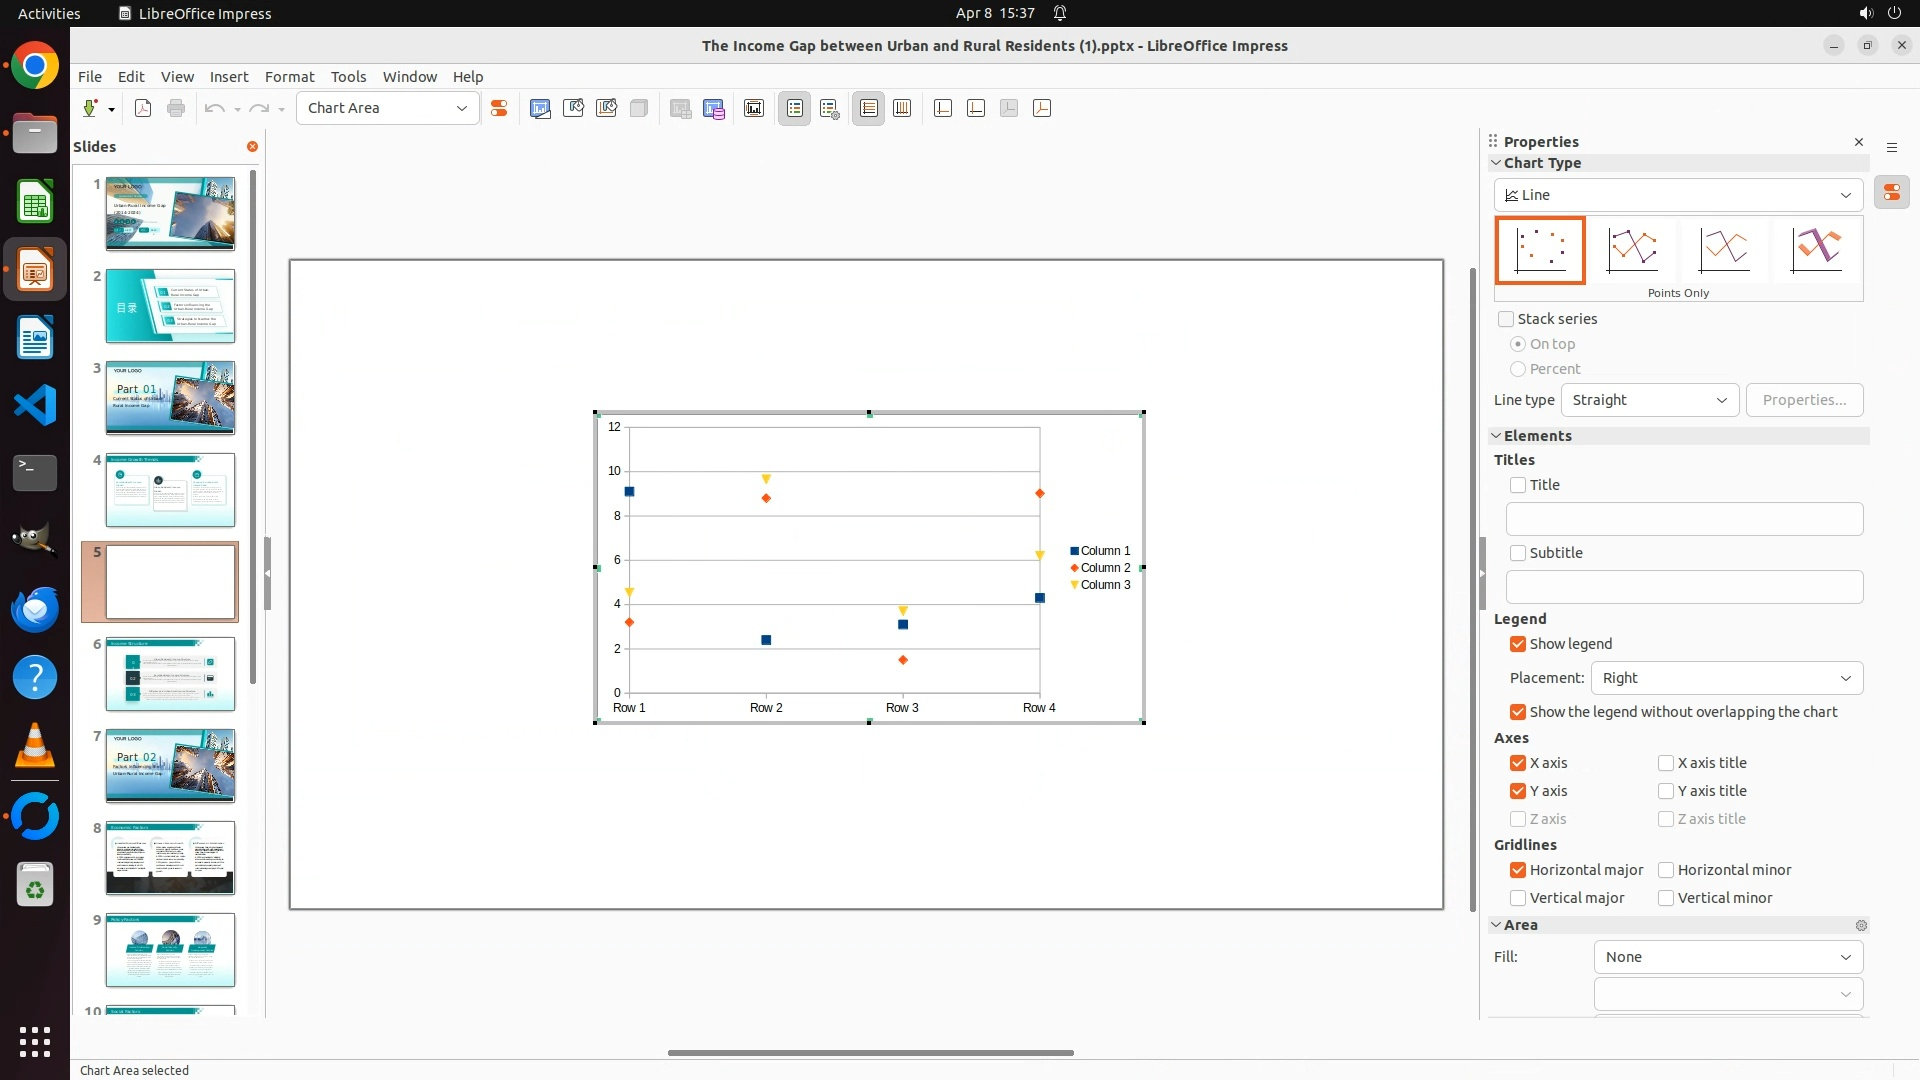Open the Format menu

[x=289, y=77]
